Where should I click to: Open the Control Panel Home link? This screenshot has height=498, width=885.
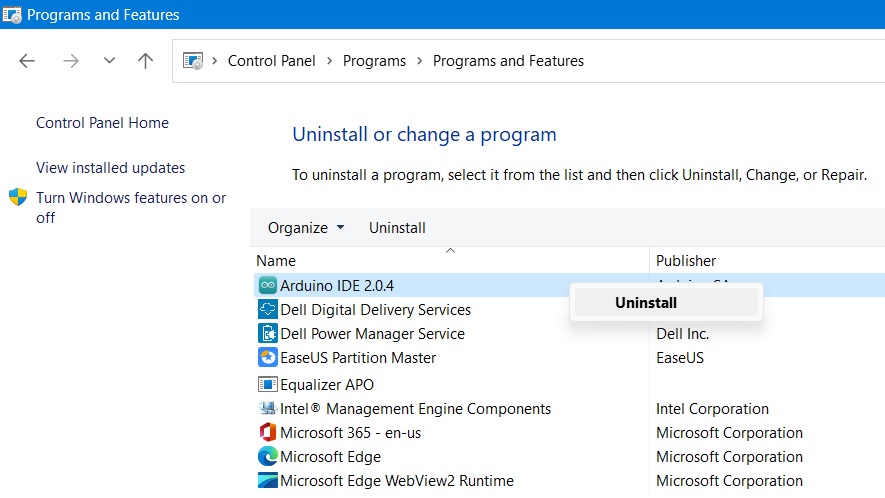102,123
